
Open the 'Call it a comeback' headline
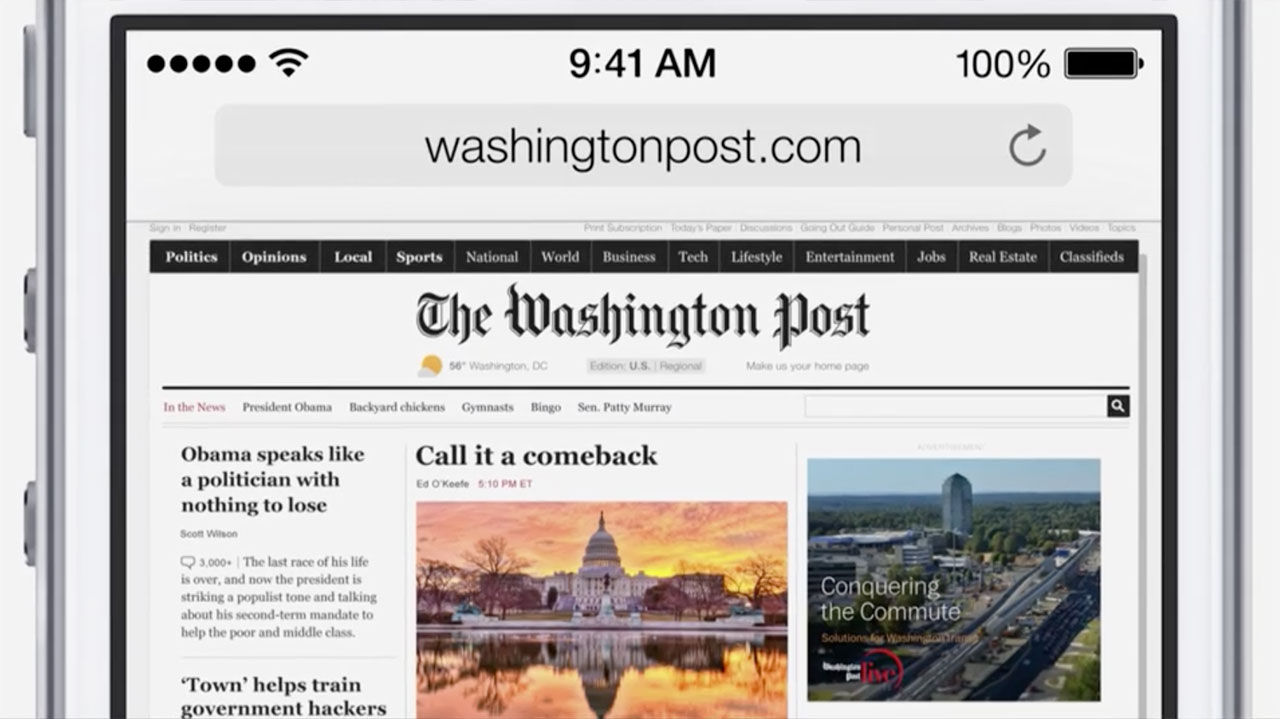point(536,456)
